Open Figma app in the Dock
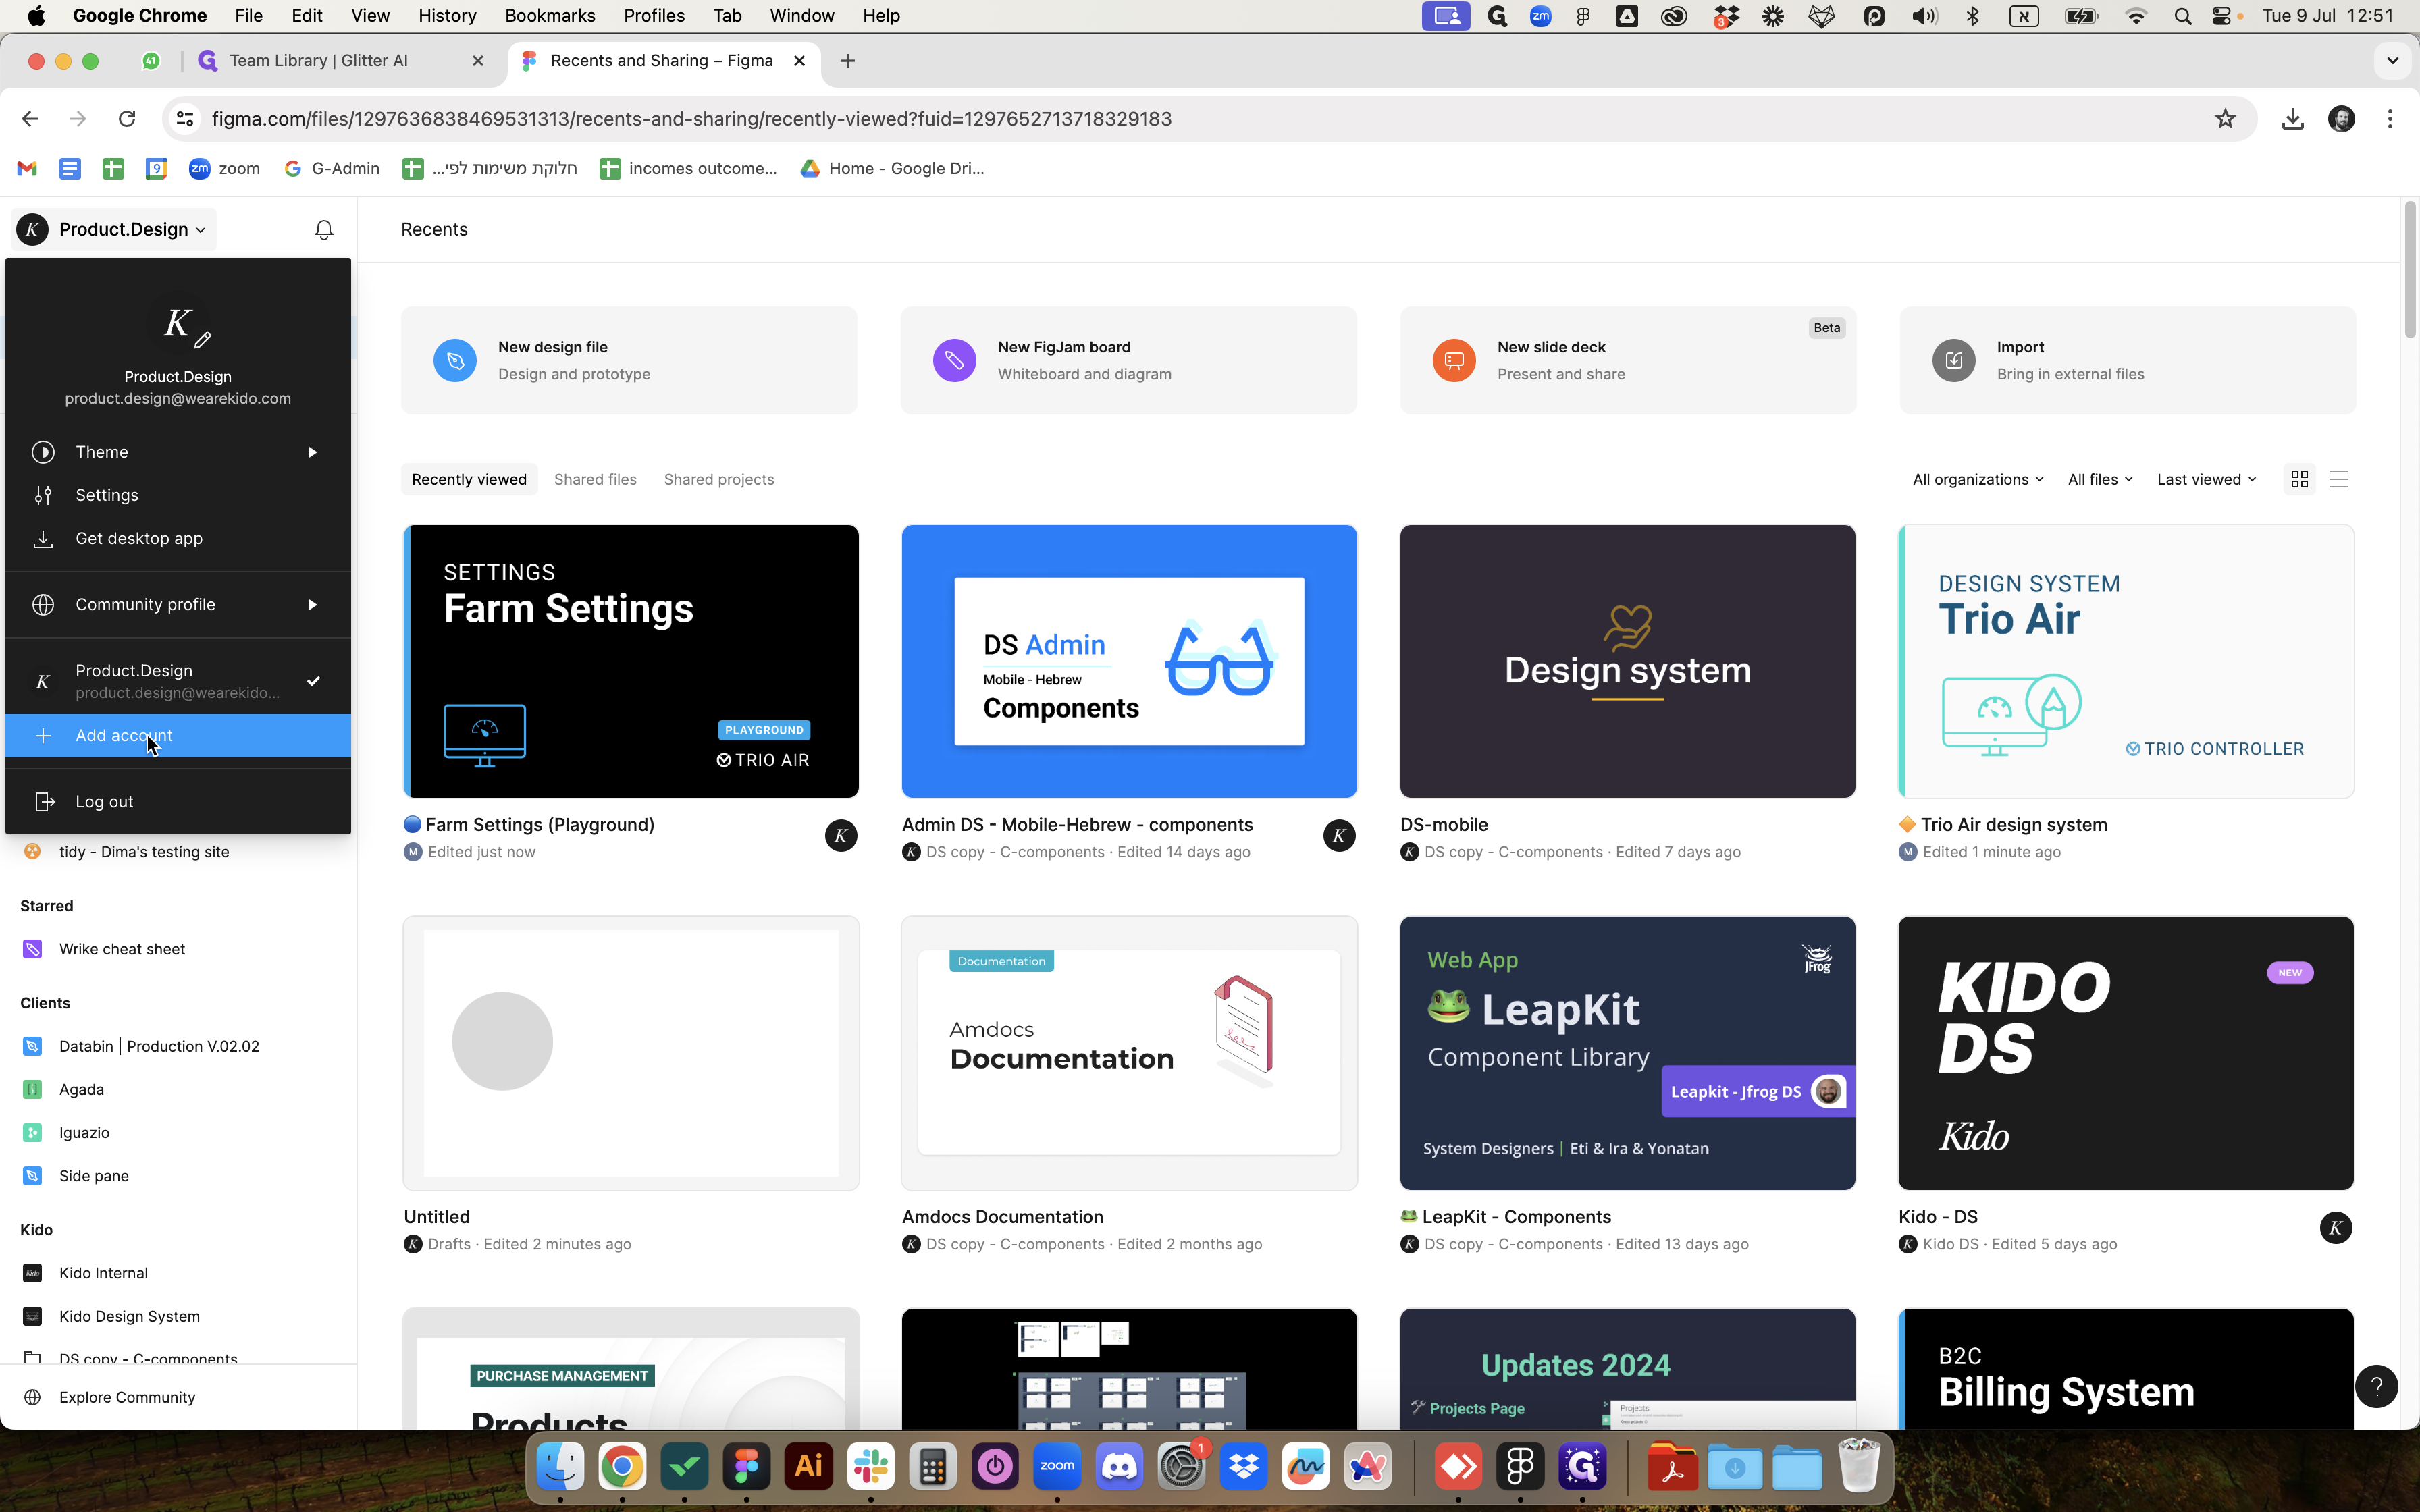 (x=746, y=1467)
